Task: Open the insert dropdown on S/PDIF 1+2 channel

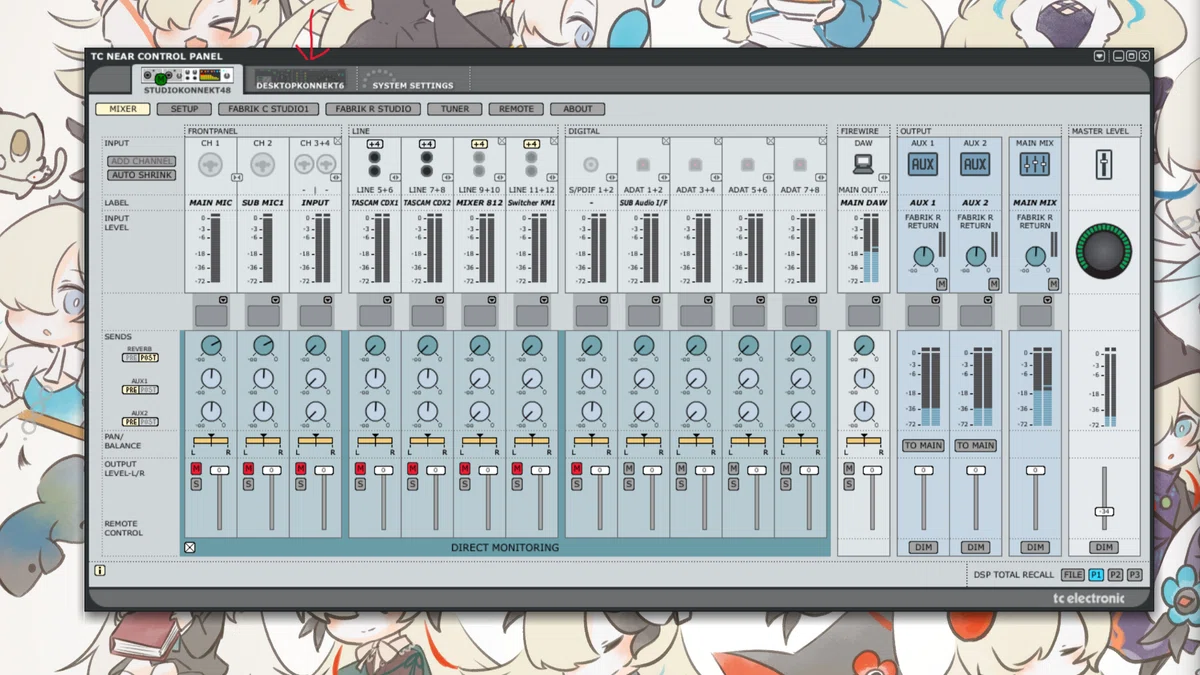Action: [604, 300]
